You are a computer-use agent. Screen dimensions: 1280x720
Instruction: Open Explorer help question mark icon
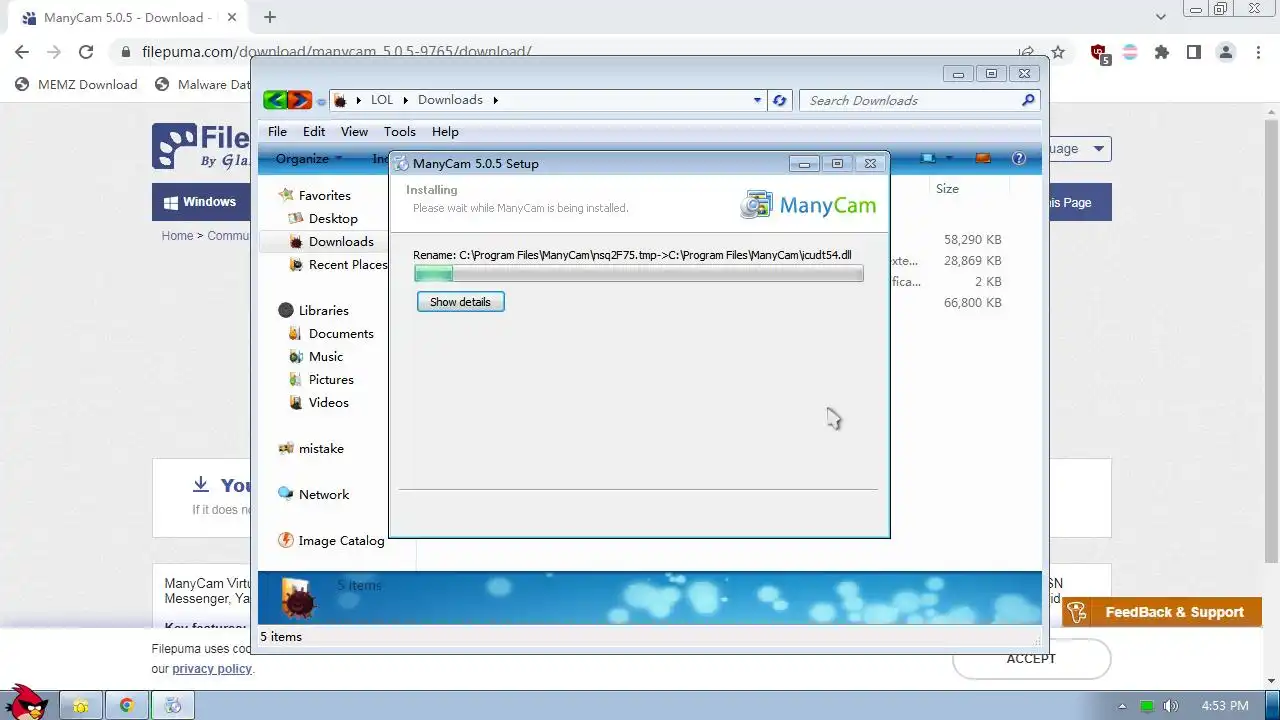point(1019,158)
